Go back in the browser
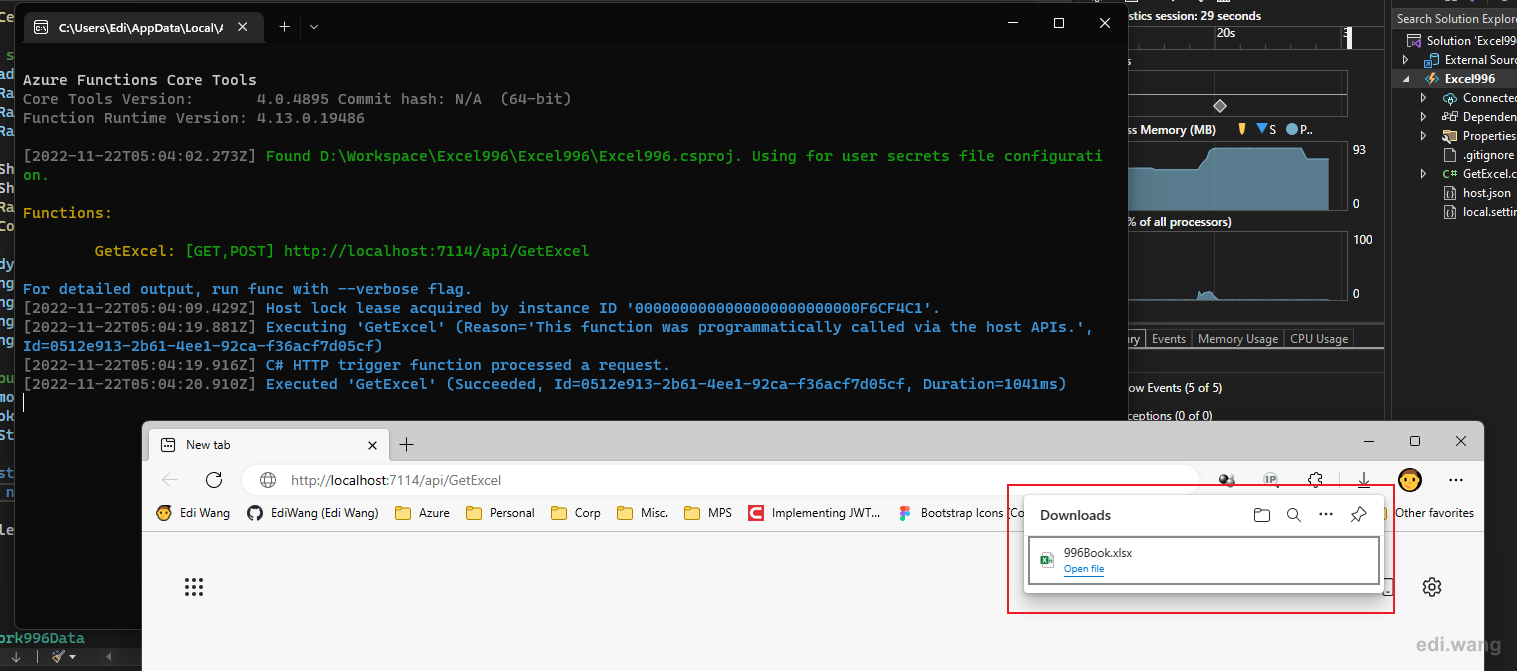The height and width of the screenshot is (671, 1517). [x=170, y=480]
